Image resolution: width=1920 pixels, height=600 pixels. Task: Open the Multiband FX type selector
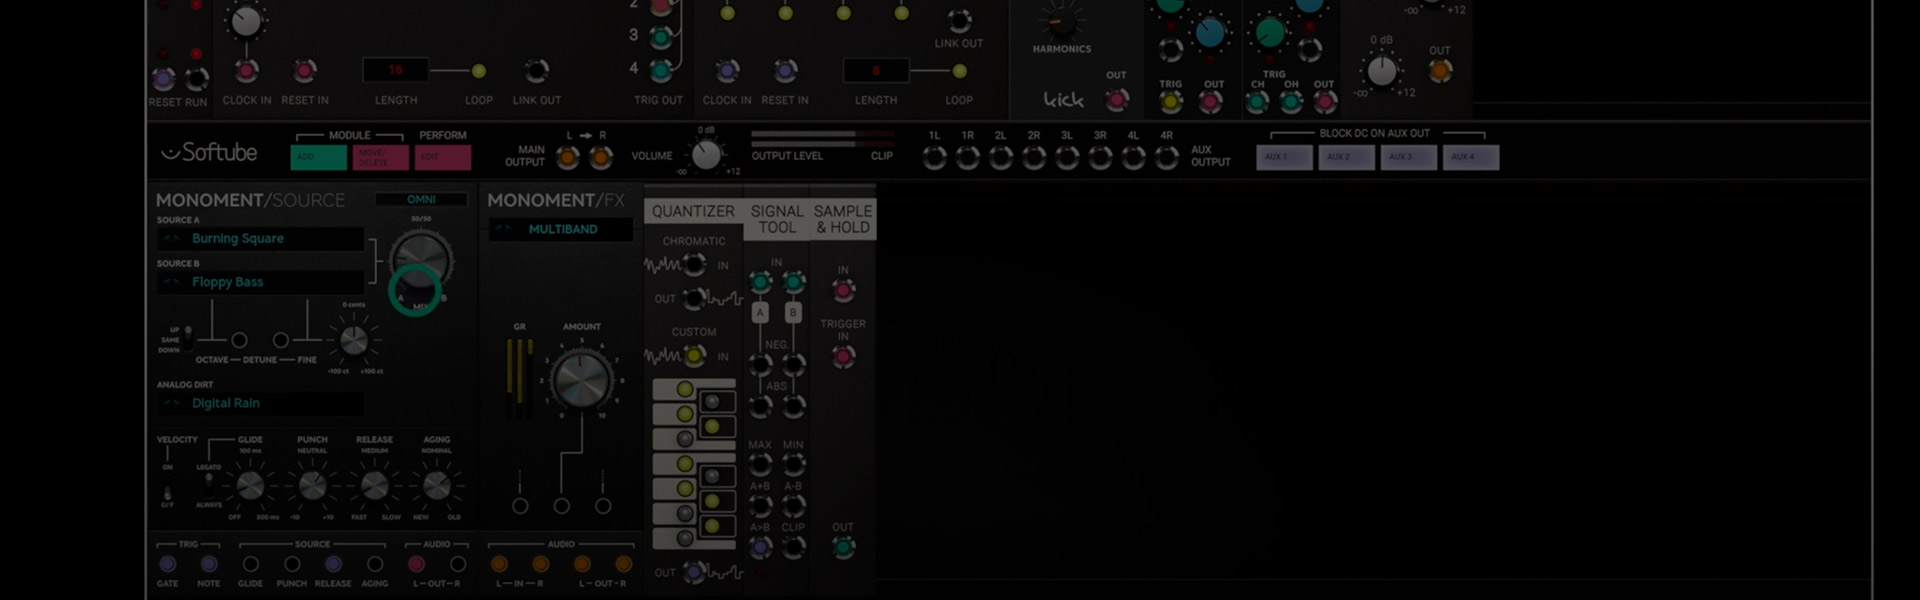561,230
